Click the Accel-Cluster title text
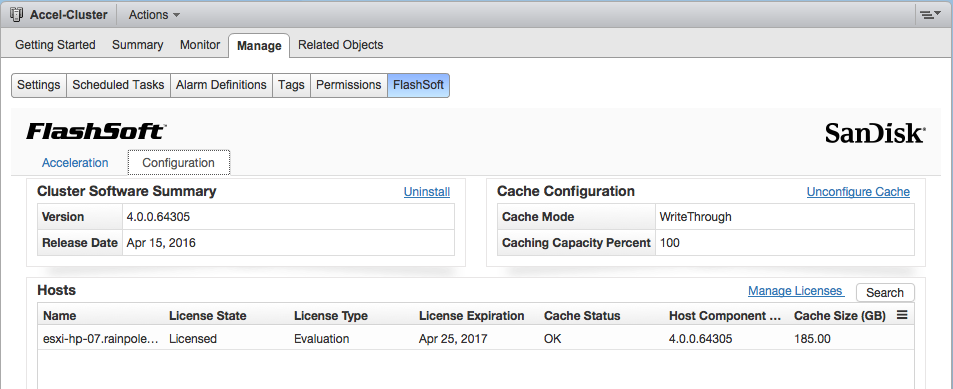 [68, 15]
